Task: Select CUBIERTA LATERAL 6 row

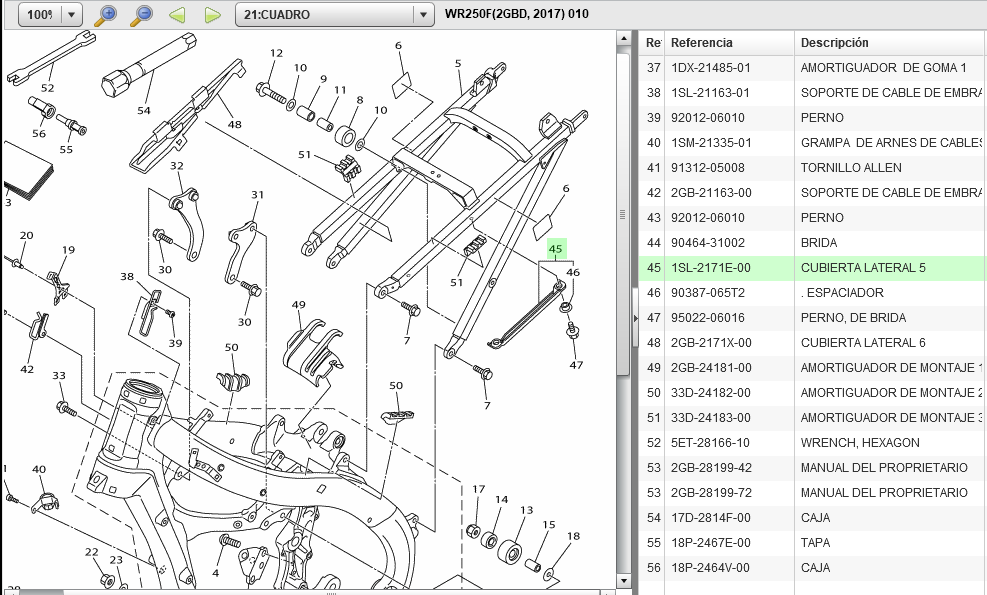Action: pyautogui.click(x=813, y=343)
